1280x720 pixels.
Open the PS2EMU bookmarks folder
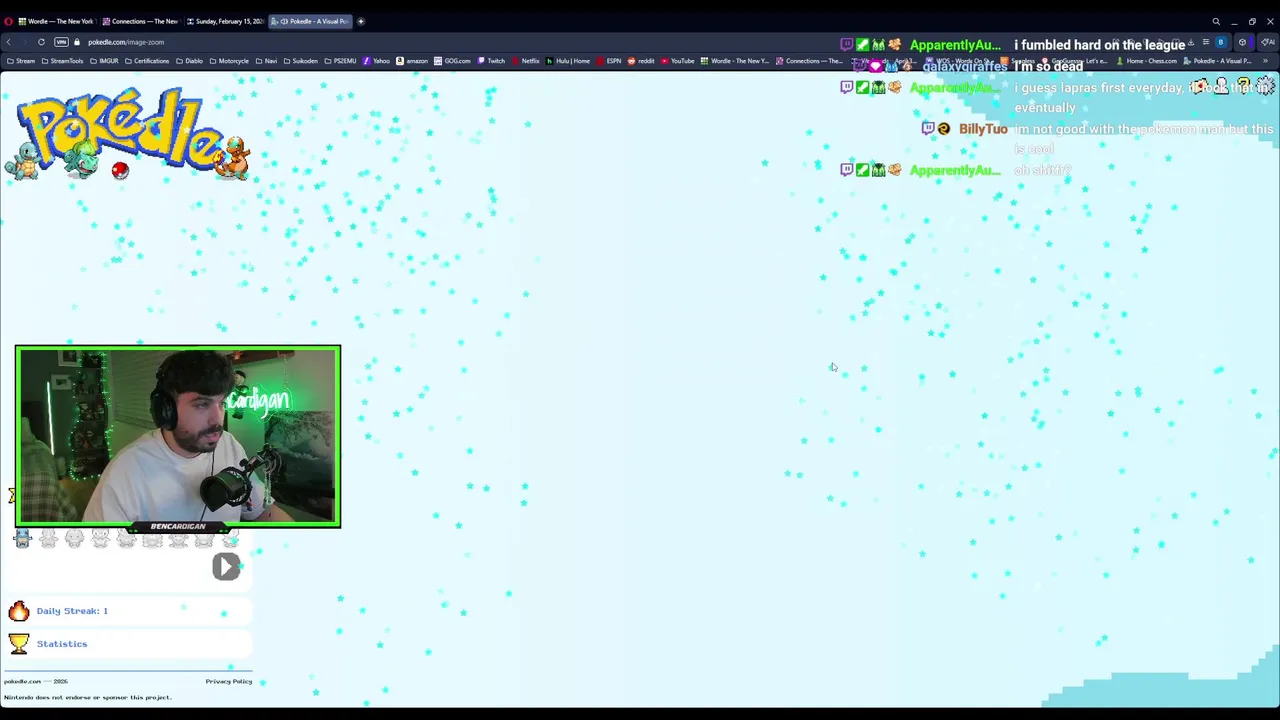[x=340, y=61]
